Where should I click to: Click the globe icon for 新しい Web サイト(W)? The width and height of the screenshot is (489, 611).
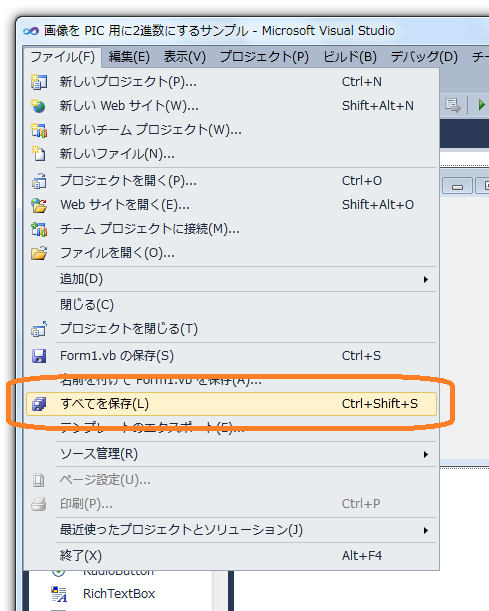[x=39, y=106]
